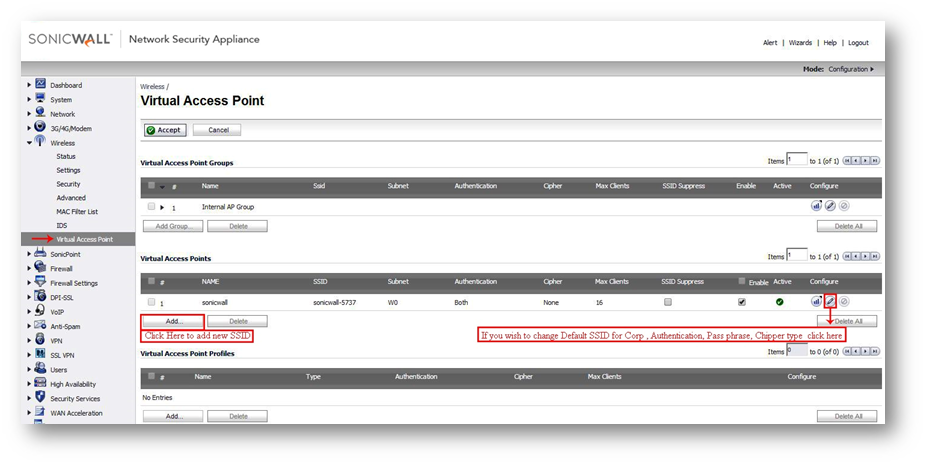Expand the Dashboard tree arrow
Viewport: 927px width, 466px height.
(29, 85)
